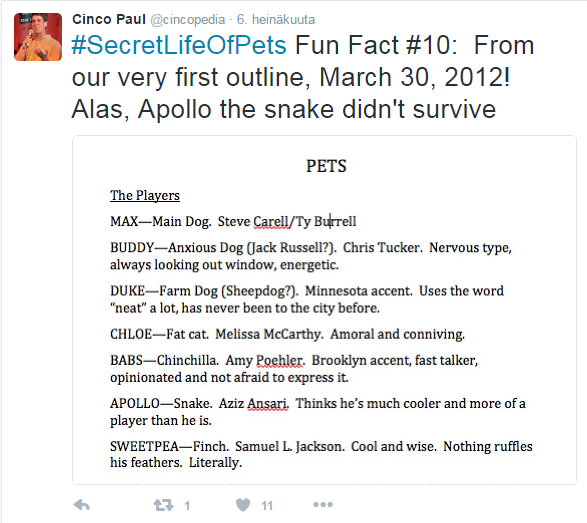
Task: Reply to Cinco Paul's tweet
Action: pyautogui.click(x=82, y=505)
